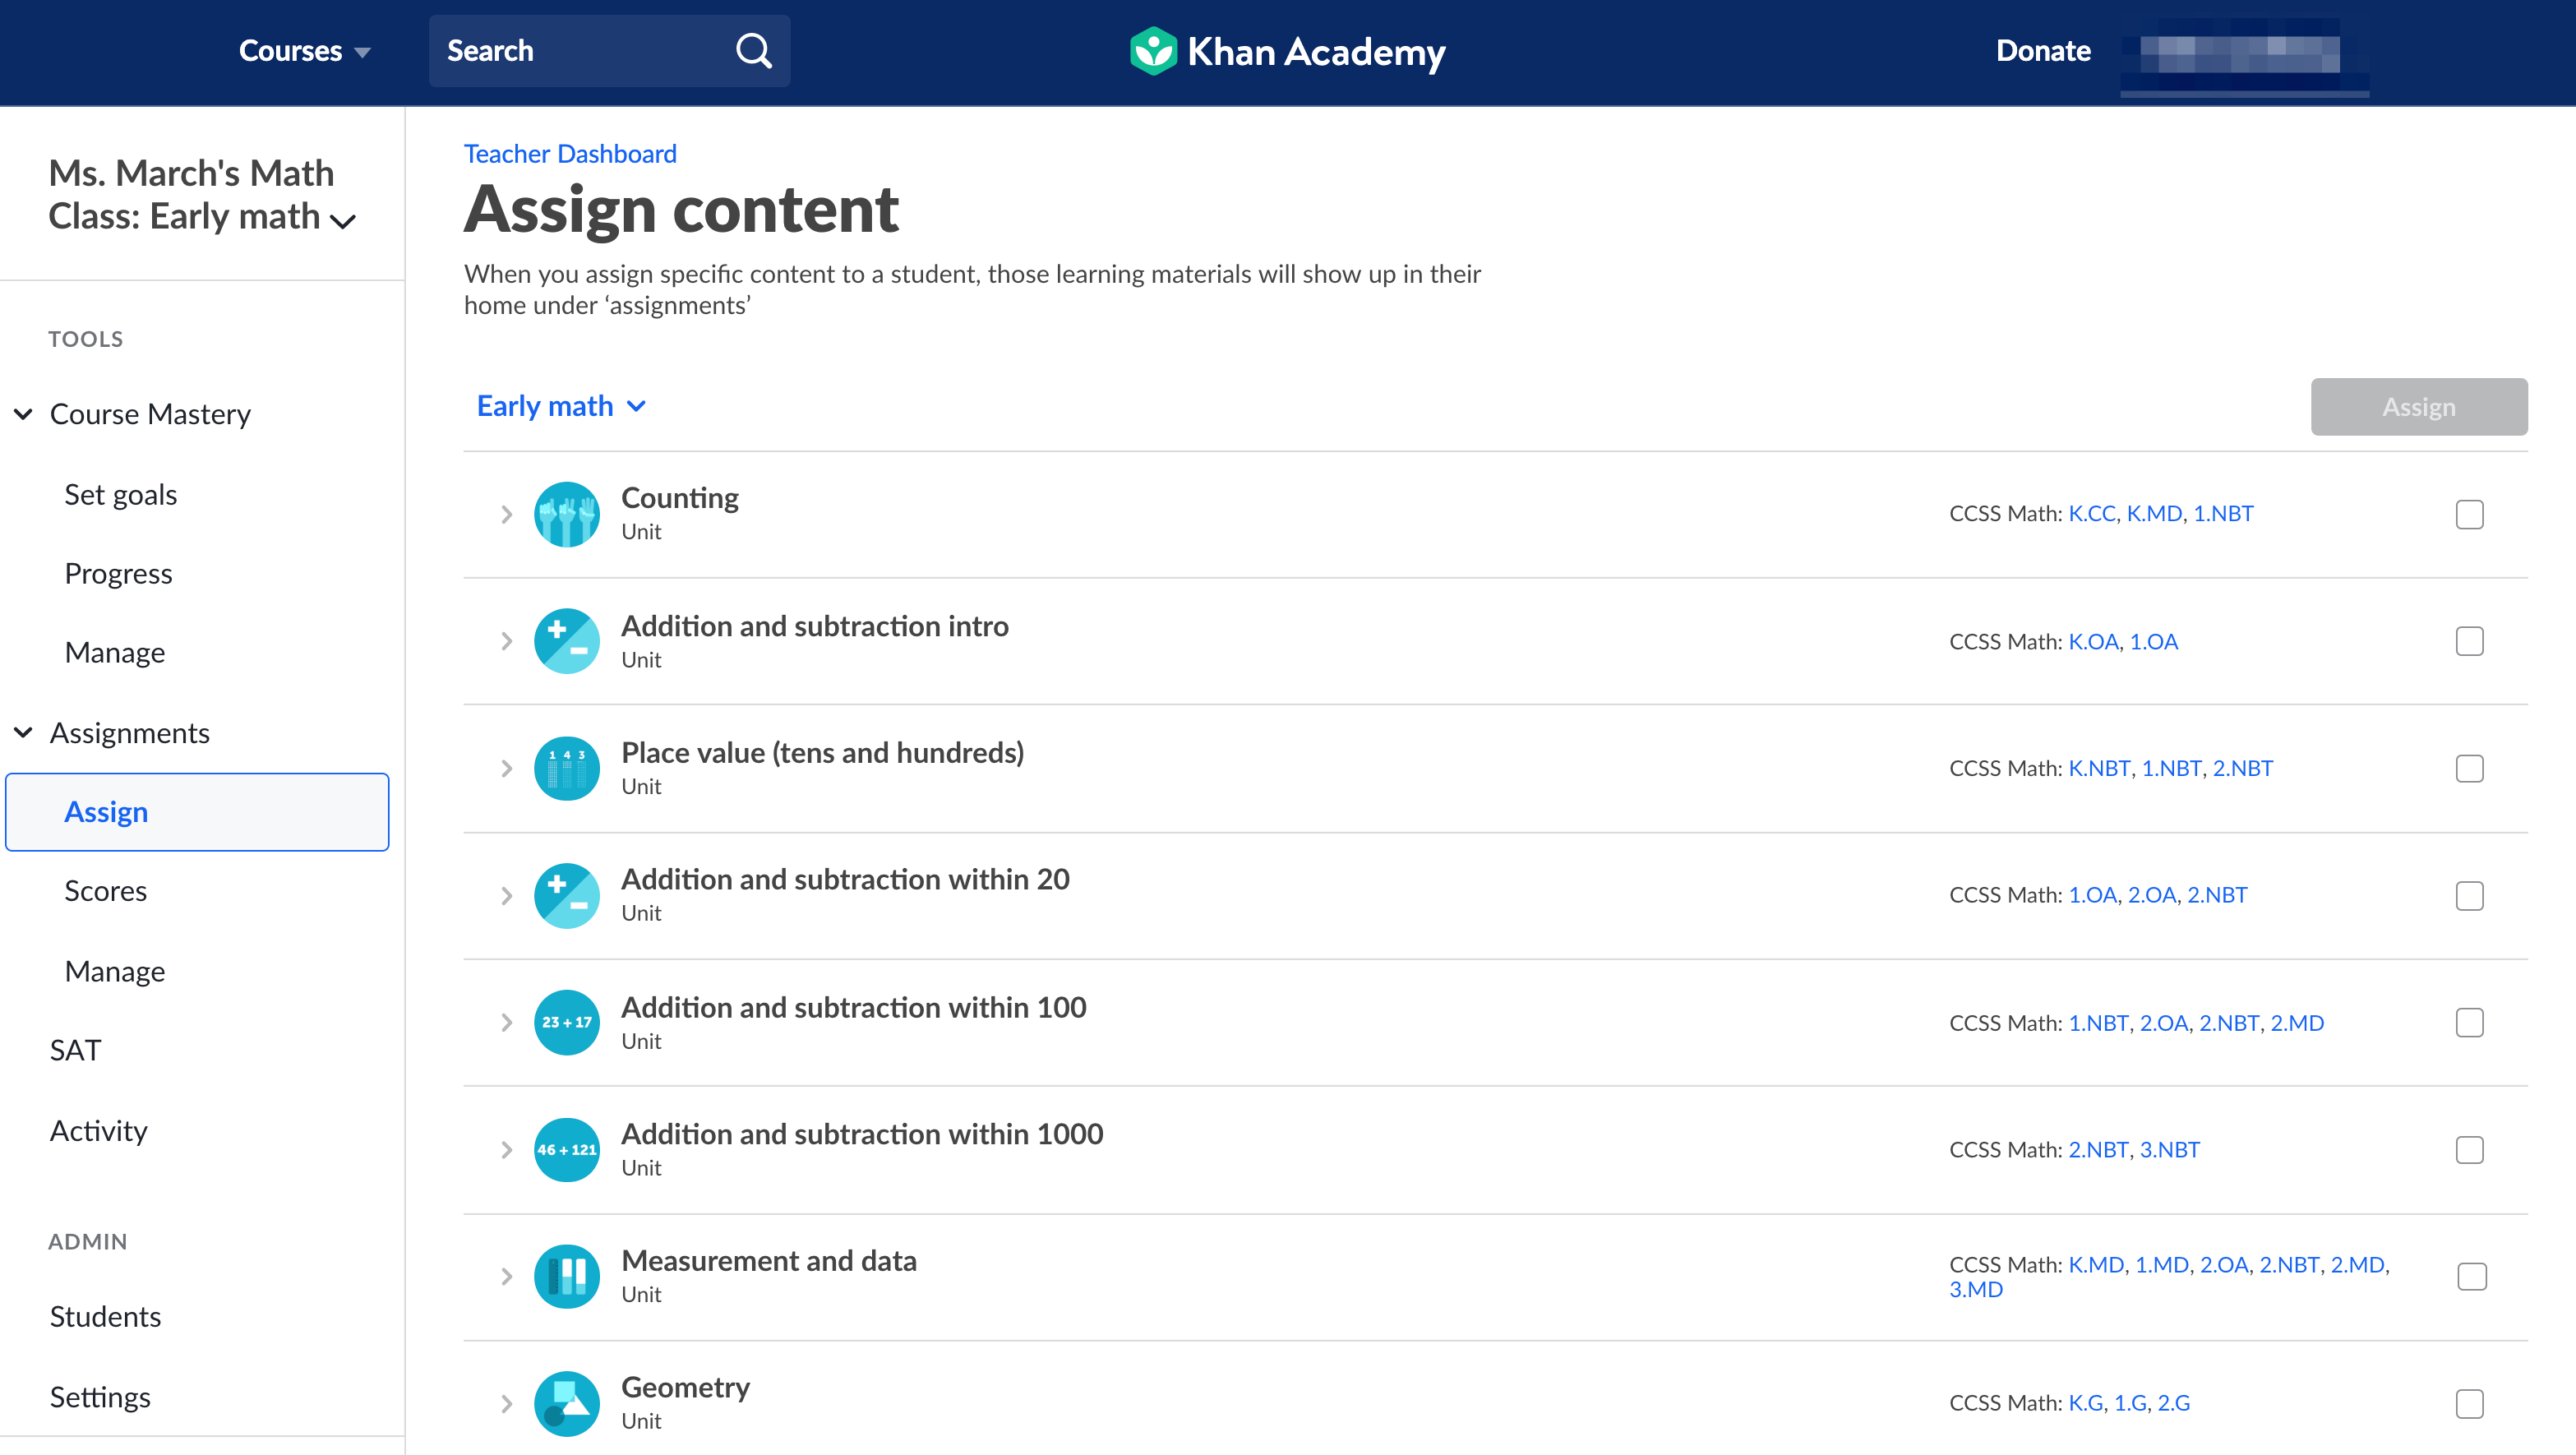Check the Counting unit checkbox
The height and width of the screenshot is (1455, 2576).
coord(2470,514)
